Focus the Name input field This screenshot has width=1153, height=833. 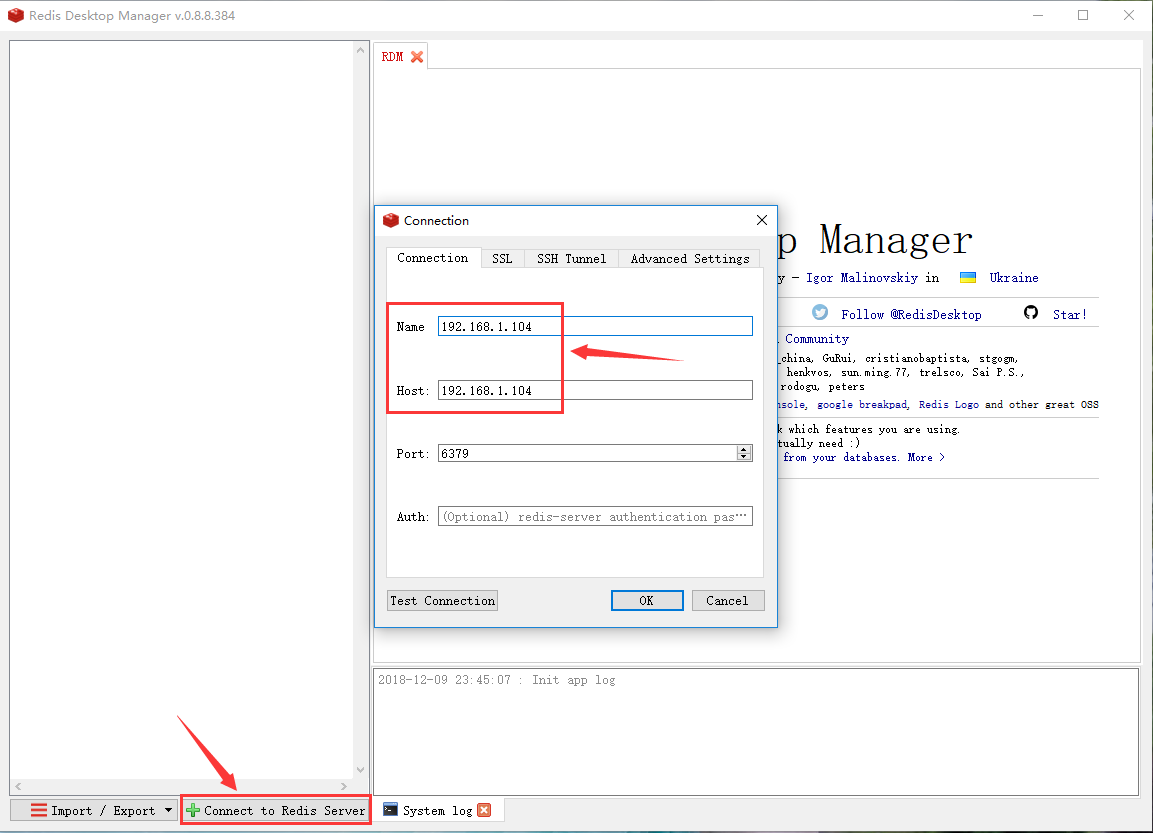click(595, 326)
